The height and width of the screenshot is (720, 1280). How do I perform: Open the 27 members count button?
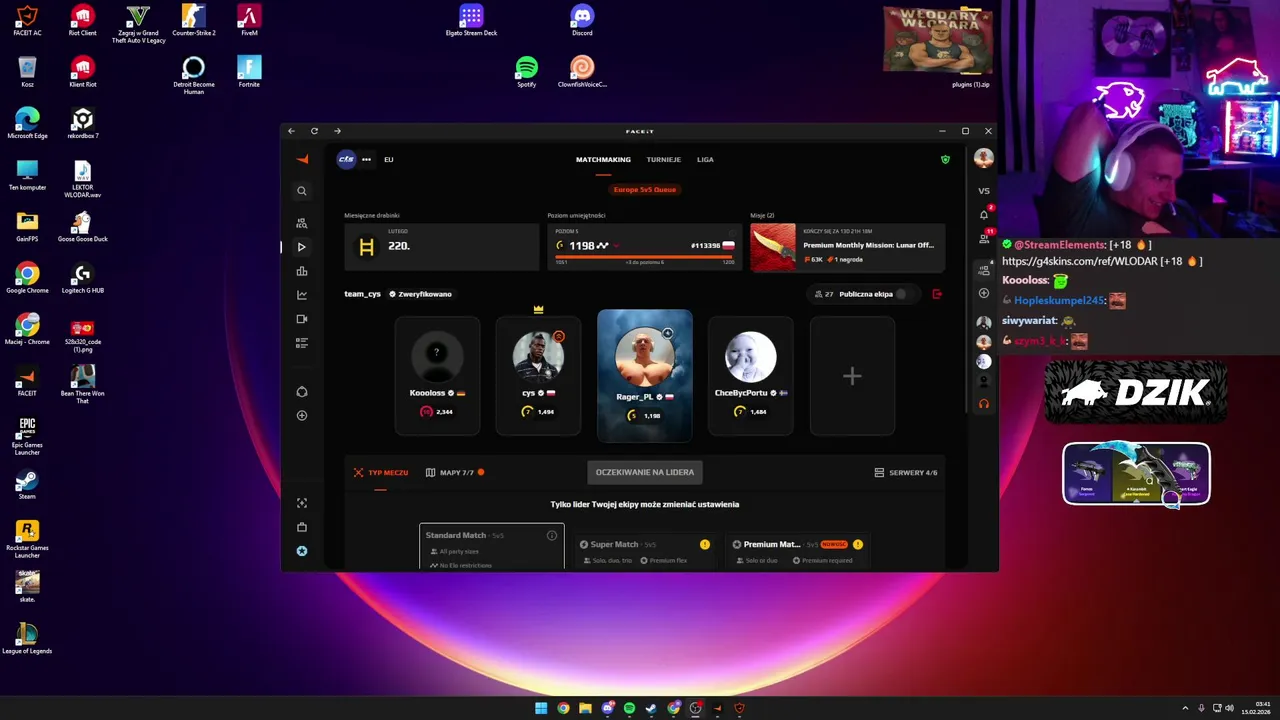pyautogui.click(x=824, y=294)
